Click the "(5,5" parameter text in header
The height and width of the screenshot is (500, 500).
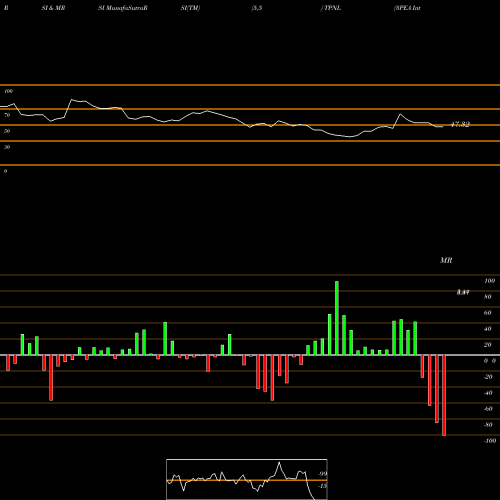click(257, 8)
